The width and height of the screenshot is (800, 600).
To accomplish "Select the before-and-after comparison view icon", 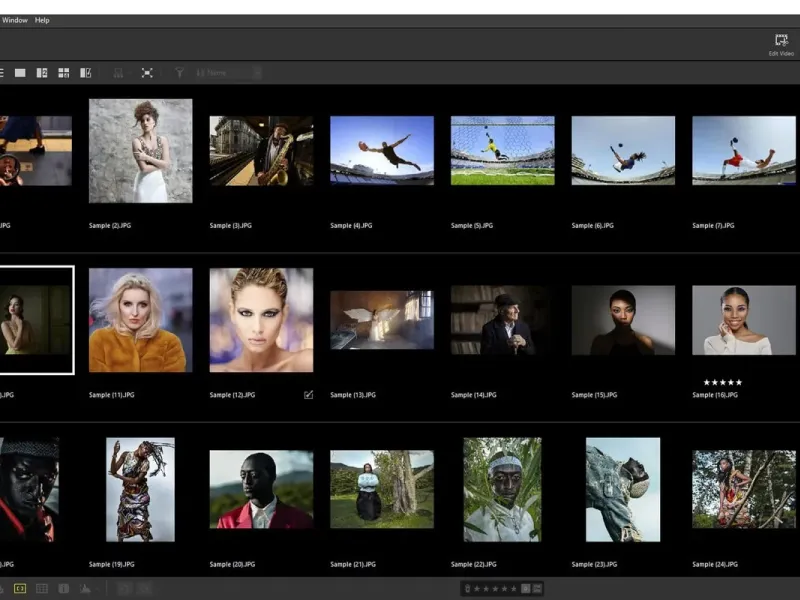I will (86, 73).
